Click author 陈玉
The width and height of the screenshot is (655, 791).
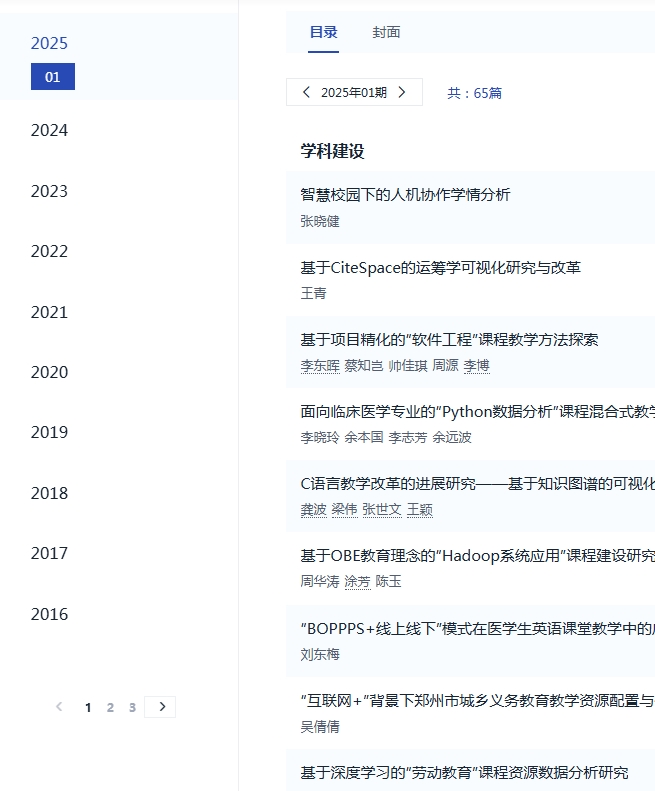tap(389, 582)
